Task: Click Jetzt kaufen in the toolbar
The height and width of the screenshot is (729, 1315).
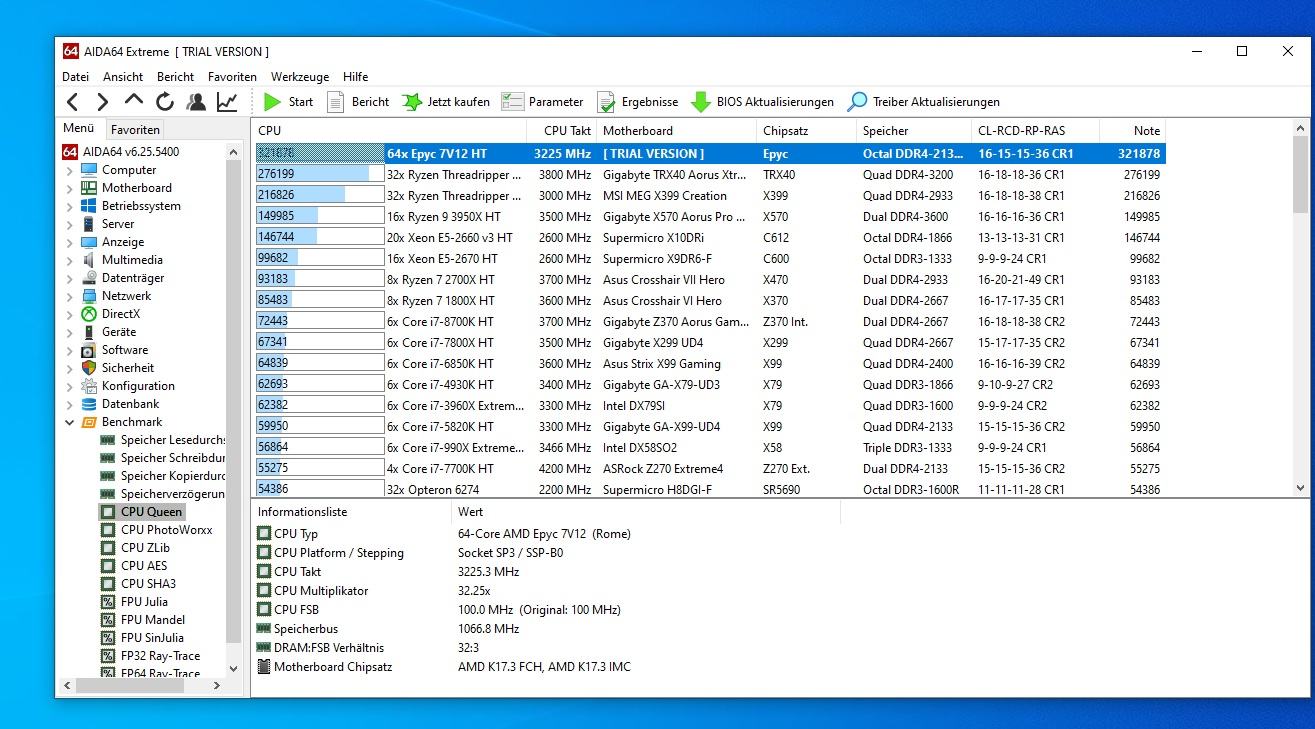Action: click(445, 102)
